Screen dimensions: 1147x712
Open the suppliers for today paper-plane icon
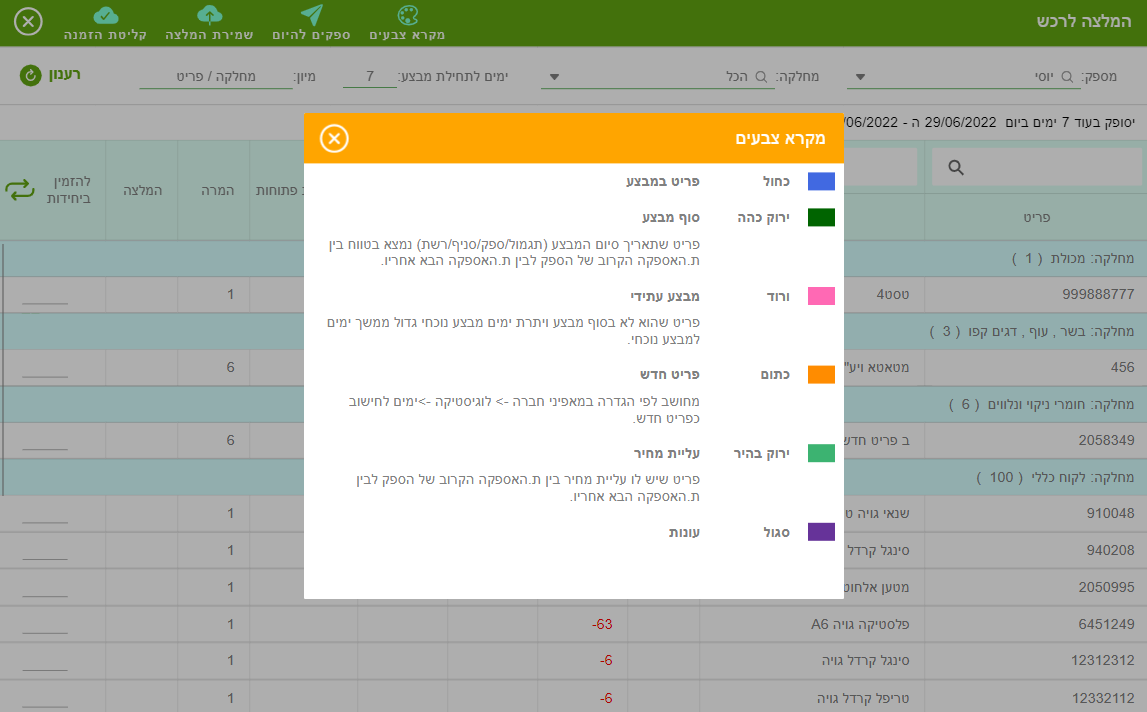pyautogui.click(x=312, y=15)
